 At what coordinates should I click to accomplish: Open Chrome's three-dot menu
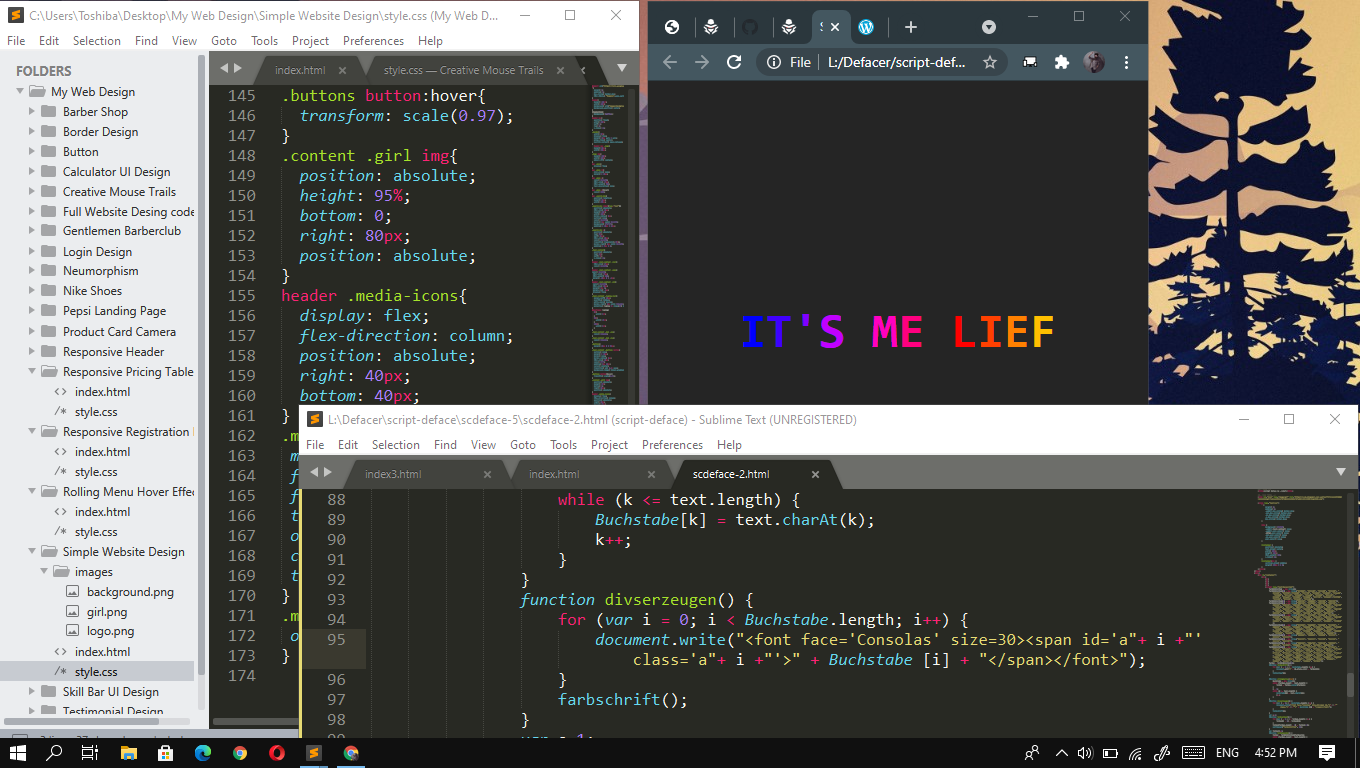1126,62
